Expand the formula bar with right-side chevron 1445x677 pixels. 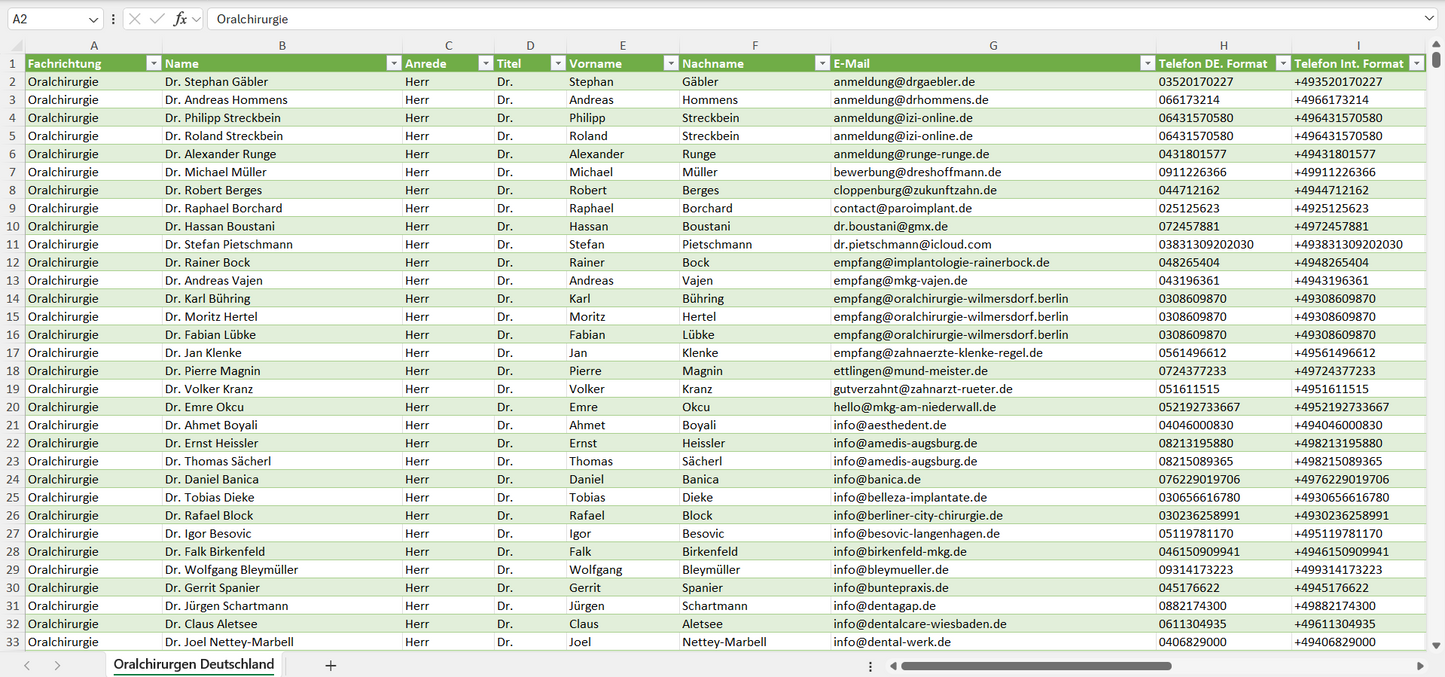(x=1429, y=19)
